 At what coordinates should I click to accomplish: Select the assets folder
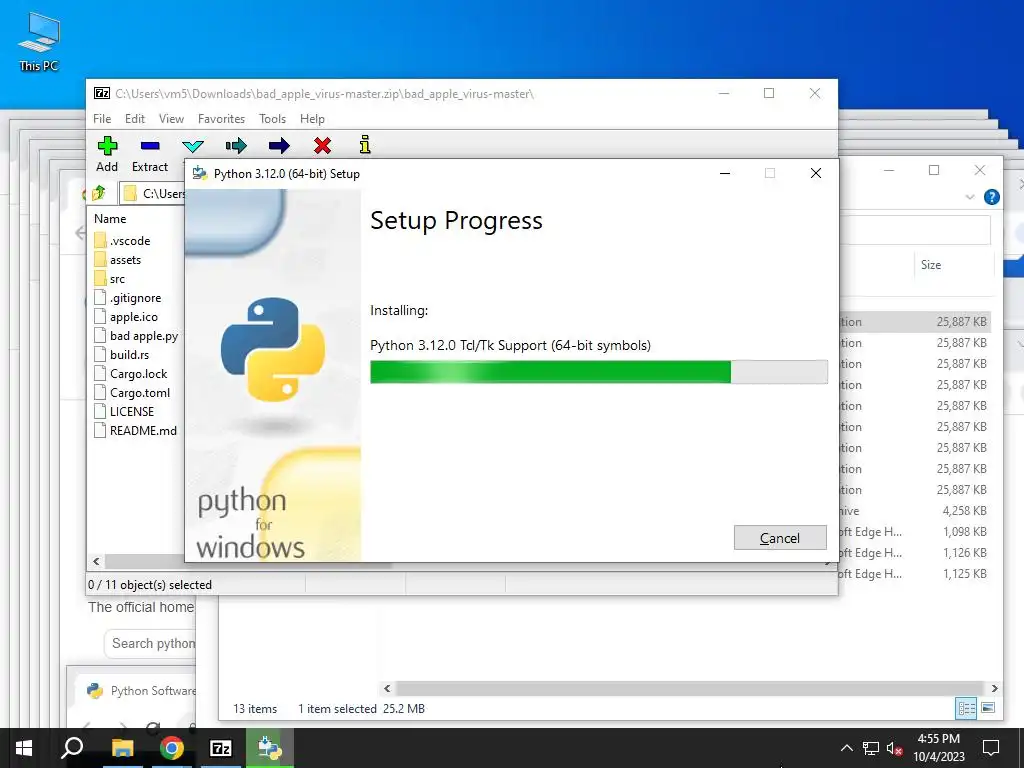(x=125, y=259)
